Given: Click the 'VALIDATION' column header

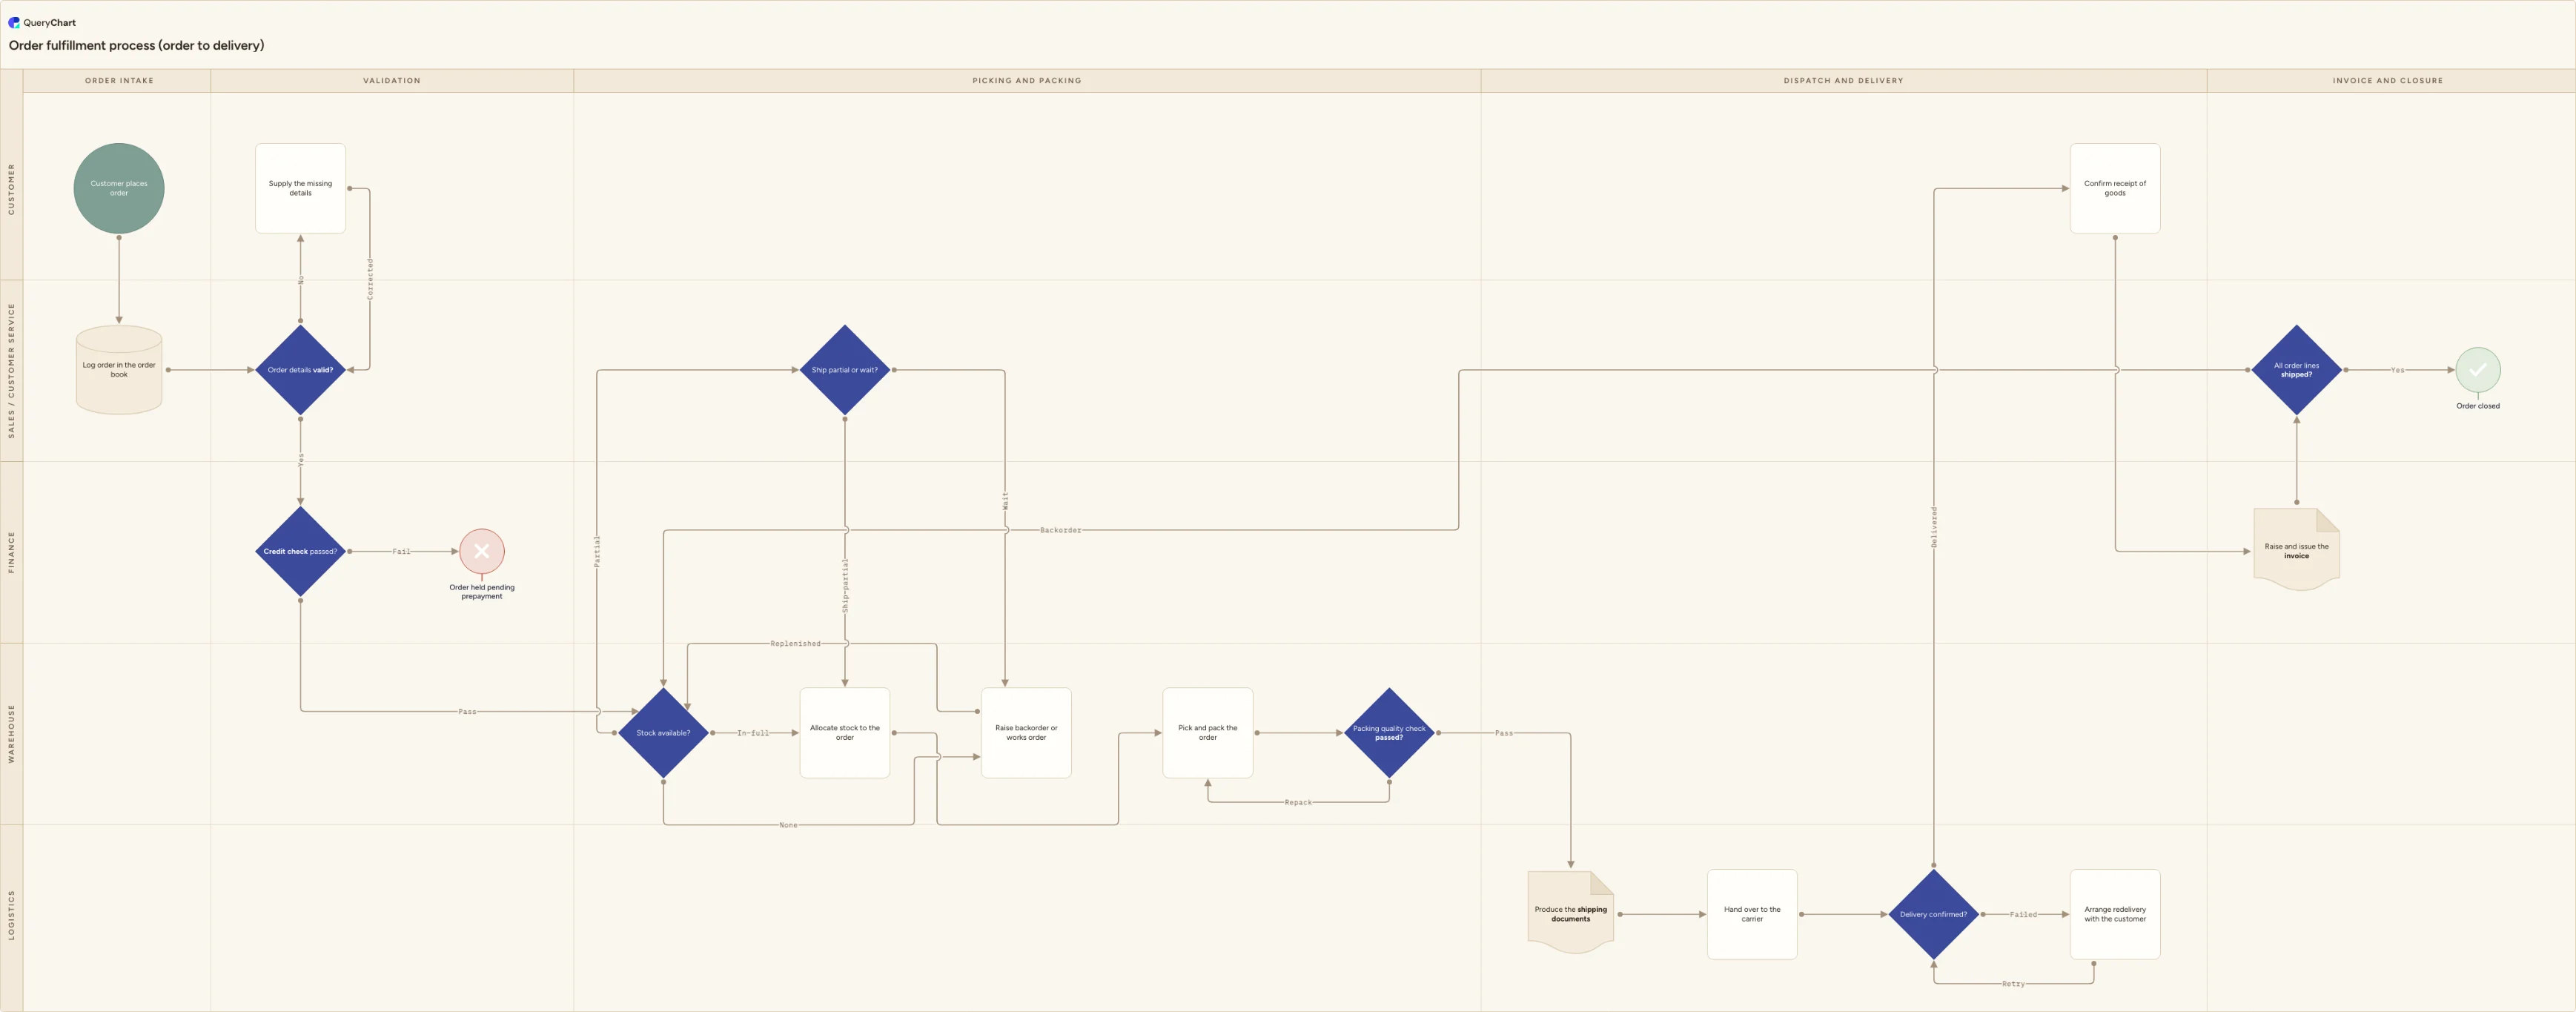Looking at the screenshot, I should click(x=392, y=80).
